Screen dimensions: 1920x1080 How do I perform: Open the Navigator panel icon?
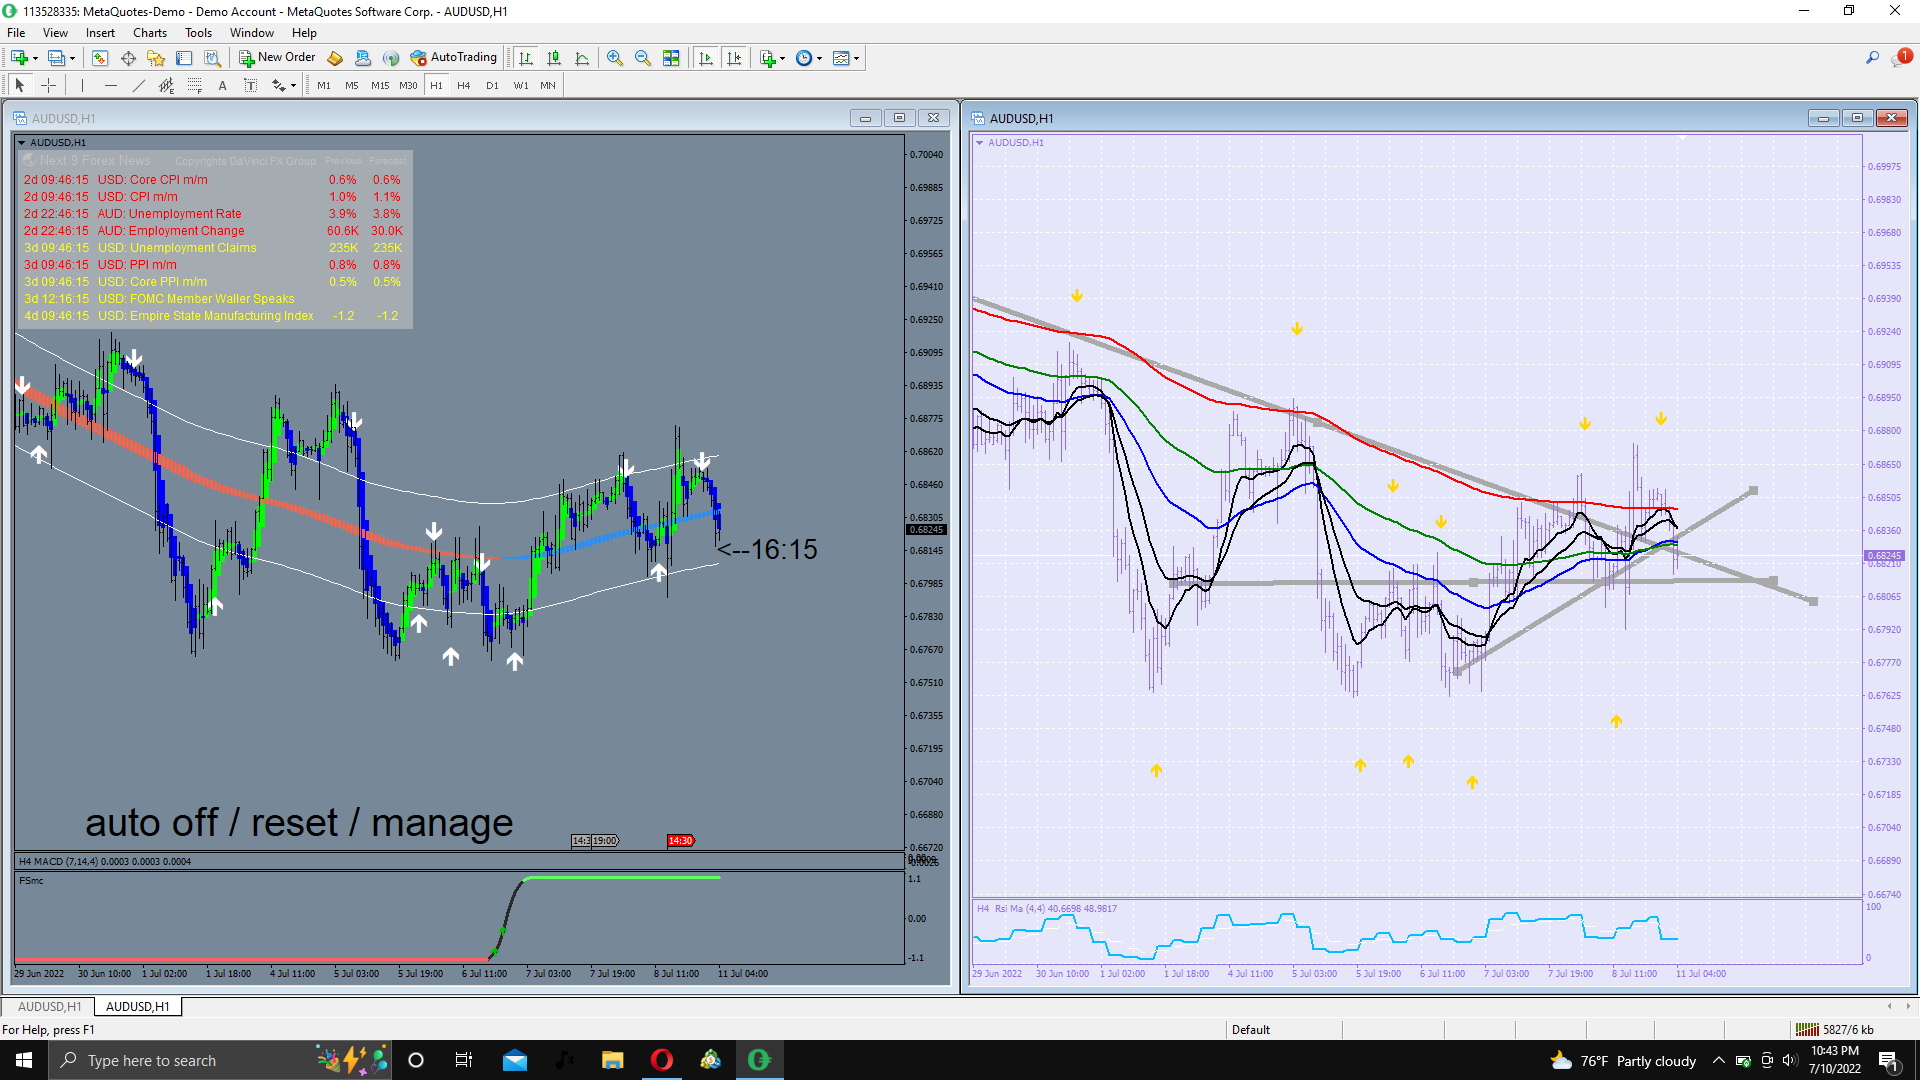click(x=156, y=58)
